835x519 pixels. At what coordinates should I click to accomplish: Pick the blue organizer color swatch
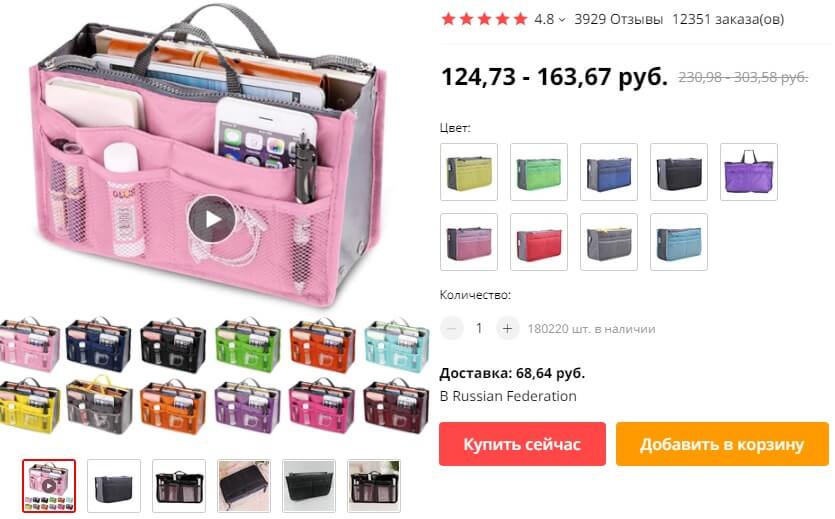tap(609, 172)
